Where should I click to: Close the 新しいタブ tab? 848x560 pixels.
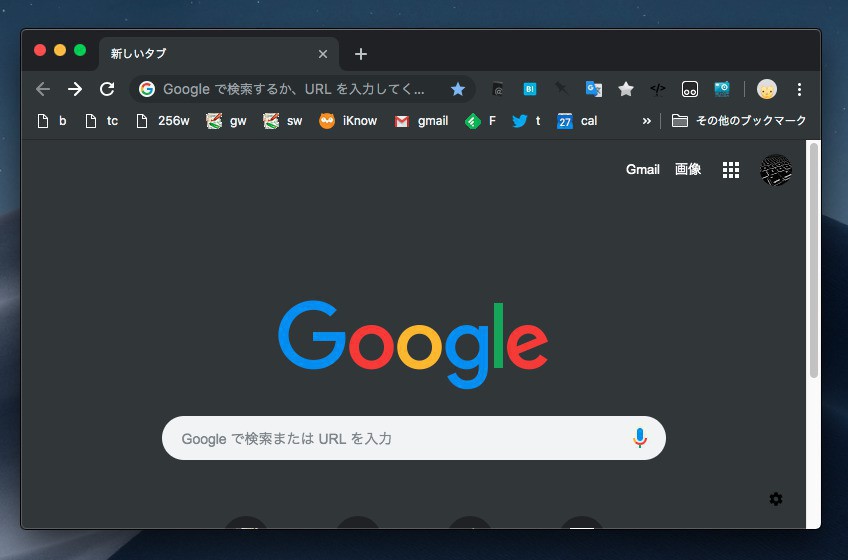pos(323,54)
